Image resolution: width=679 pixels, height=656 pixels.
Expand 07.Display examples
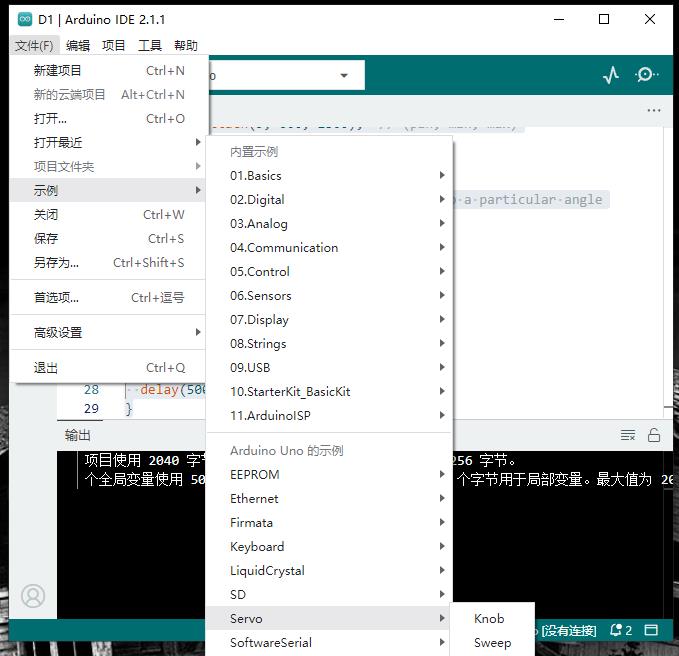click(329, 320)
